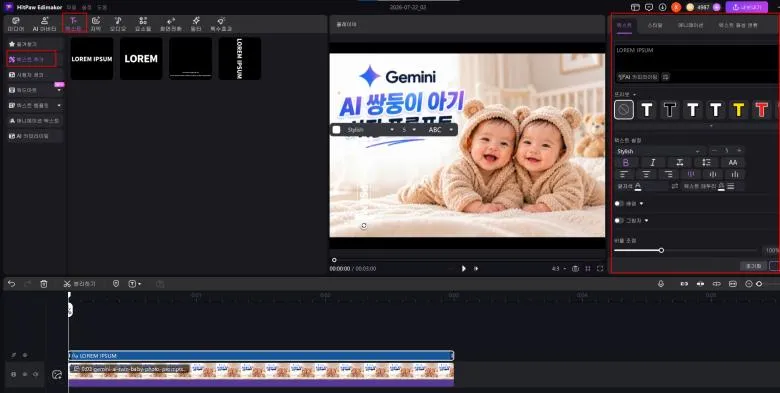Open the ABC case dropdown on preview
Image resolution: width=780 pixels, height=393 pixels.
click(440, 129)
